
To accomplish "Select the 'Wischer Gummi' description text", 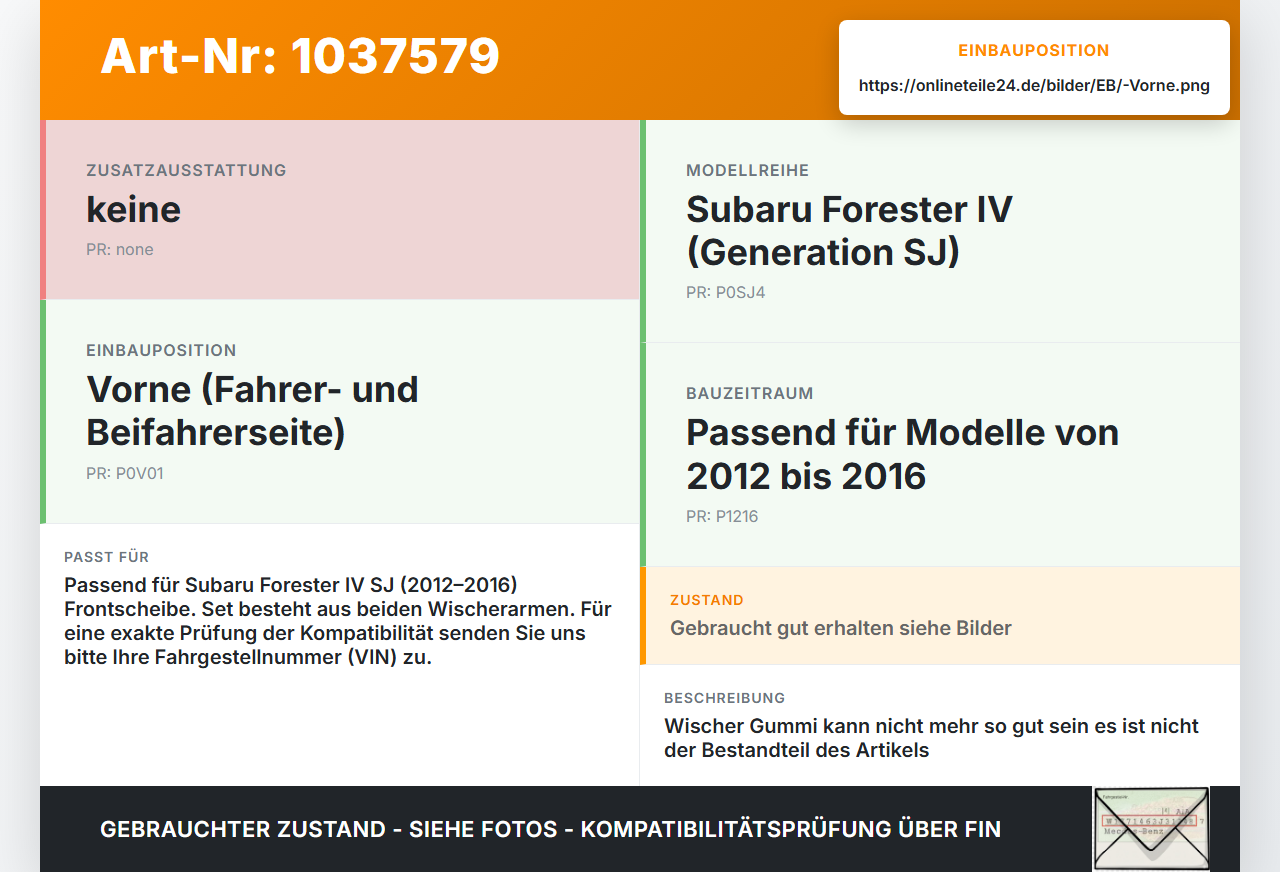I will click(x=931, y=738).
